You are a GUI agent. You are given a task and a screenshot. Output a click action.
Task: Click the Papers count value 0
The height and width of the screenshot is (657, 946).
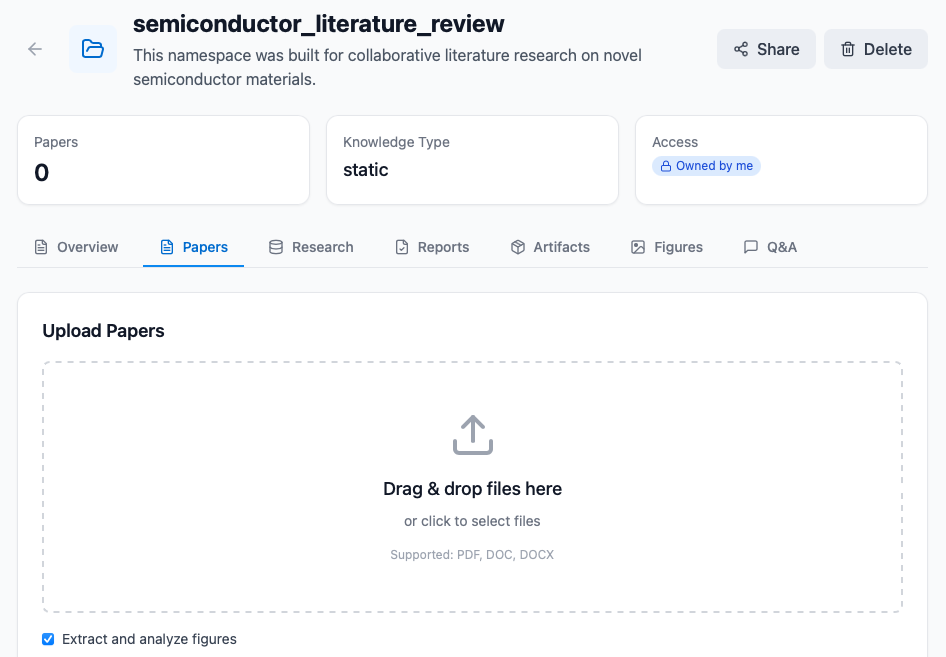point(42,173)
